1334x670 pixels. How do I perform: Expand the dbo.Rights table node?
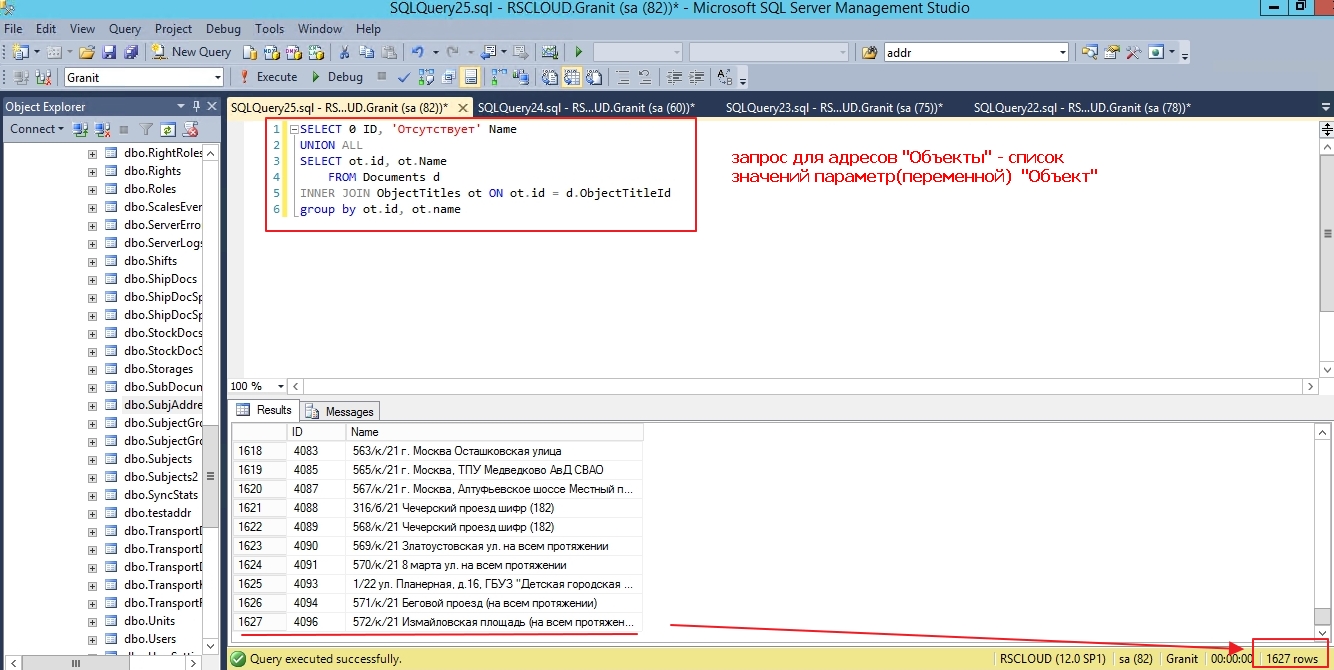coord(92,171)
